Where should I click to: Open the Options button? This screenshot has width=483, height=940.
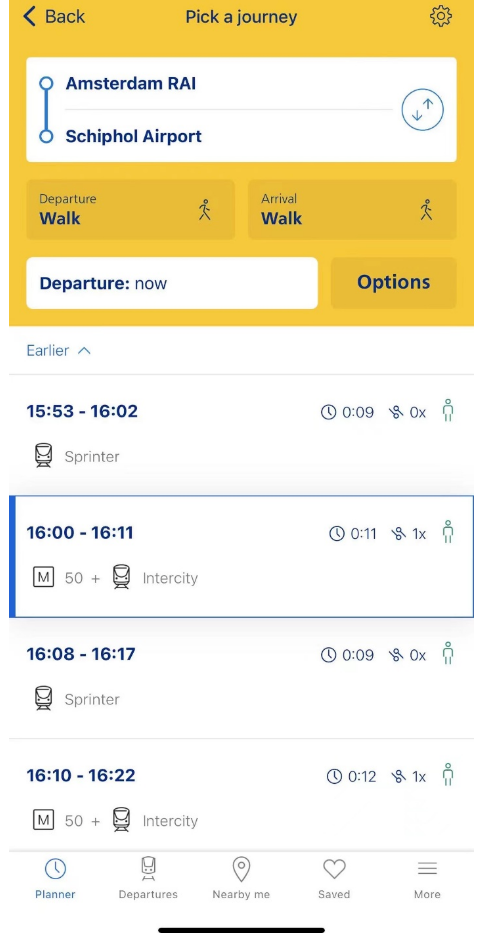394,283
